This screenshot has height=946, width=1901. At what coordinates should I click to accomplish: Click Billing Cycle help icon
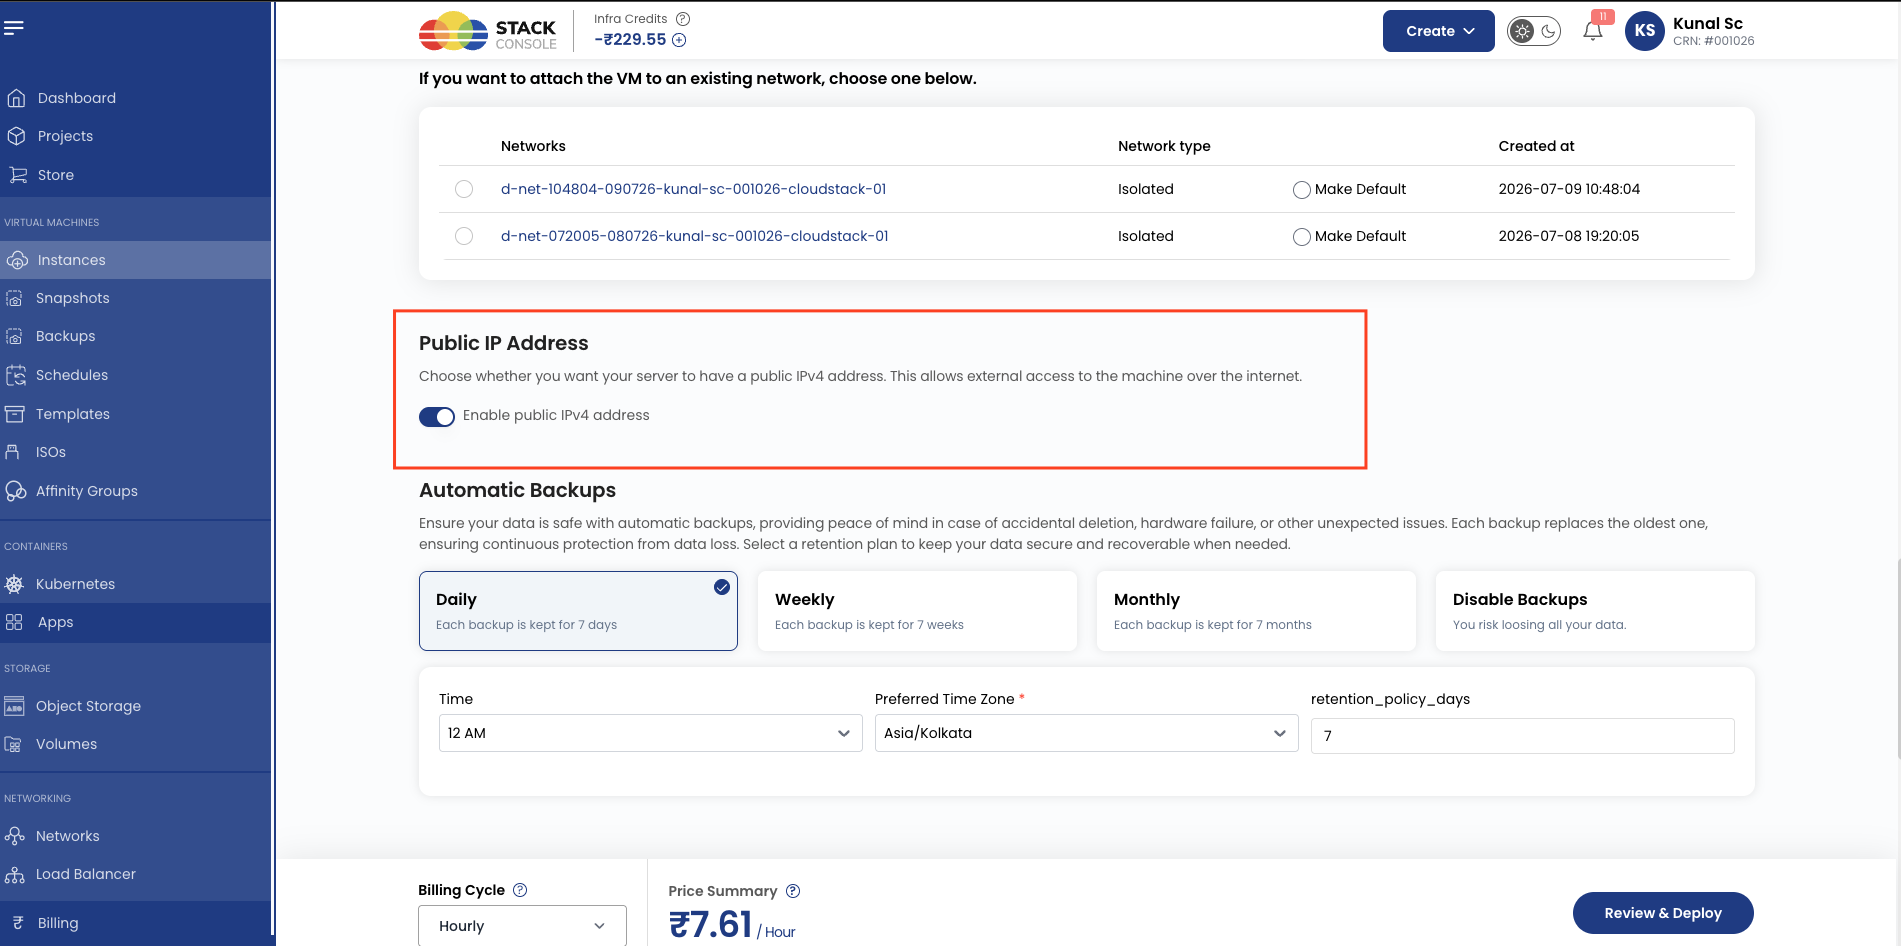click(520, 890)
